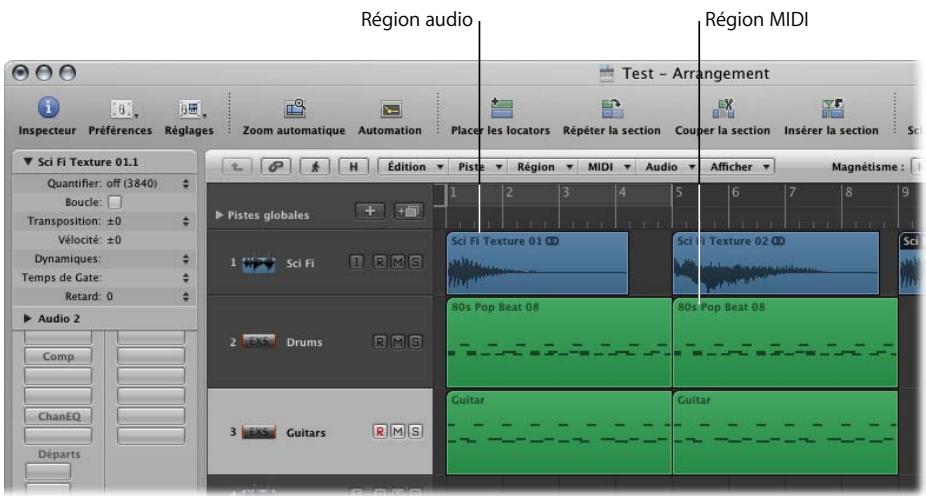Solo the Guitars track
The image size is (926, 496).
[x=415, y=432]
